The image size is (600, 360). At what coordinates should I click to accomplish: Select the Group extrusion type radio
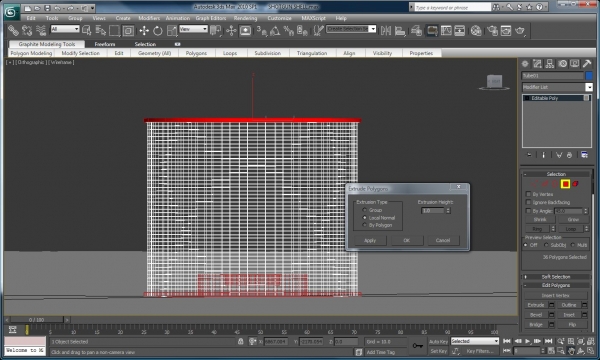point(364,210)
